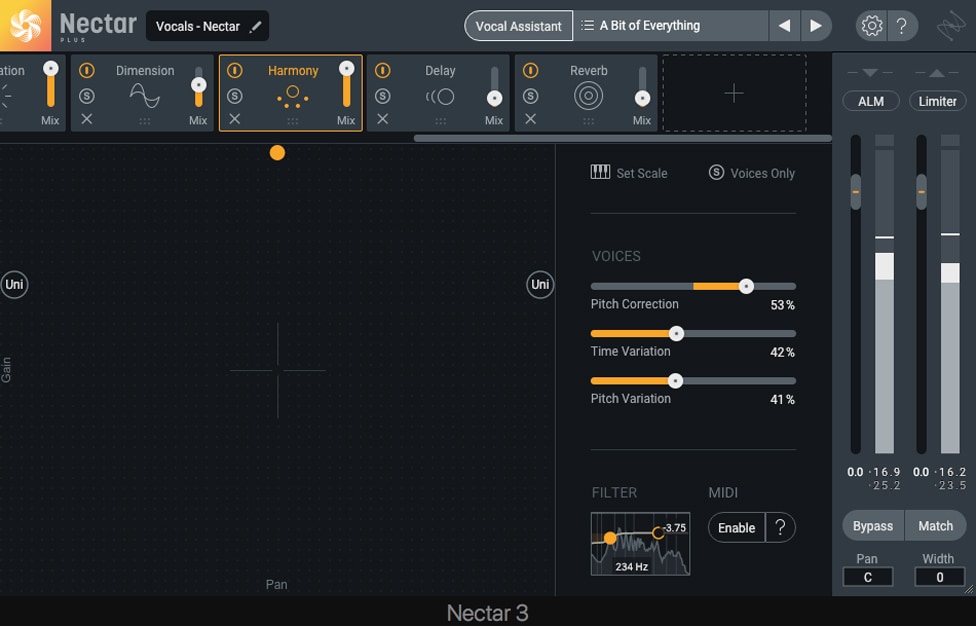Image resolution: width=976 pixels, height=626 pixels.
Task: Click the output meter up-arrow icon
Action: (936, 73)
